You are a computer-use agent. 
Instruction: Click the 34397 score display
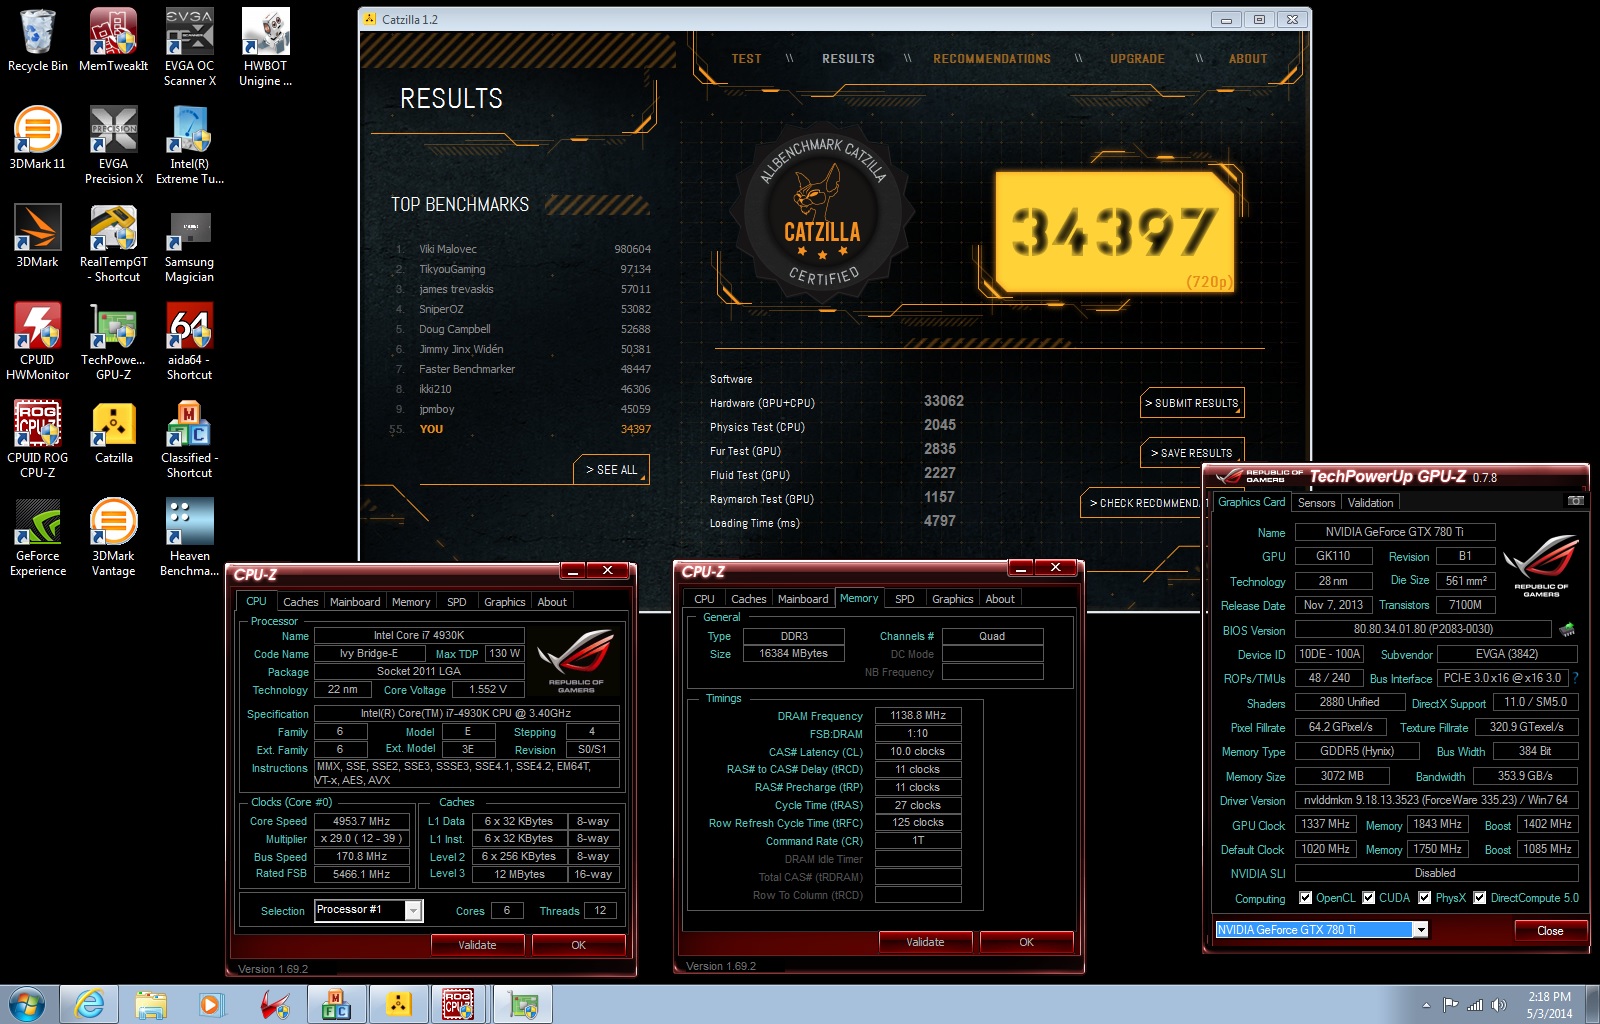tap(1115, 231)
